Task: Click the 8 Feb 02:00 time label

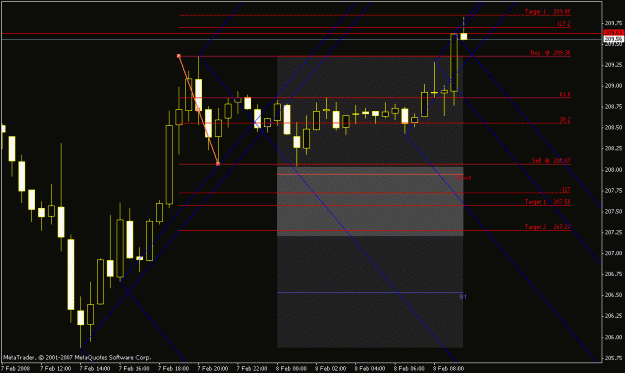Action: [331, 369]
